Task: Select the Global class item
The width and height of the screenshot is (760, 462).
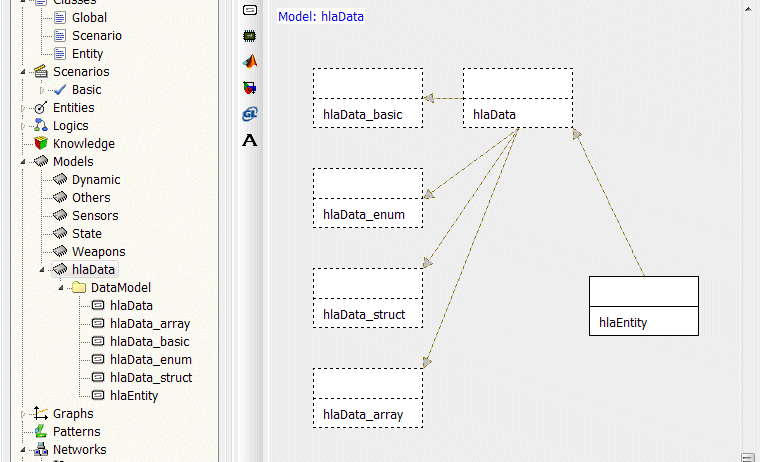Action: [x=88, y=18]
